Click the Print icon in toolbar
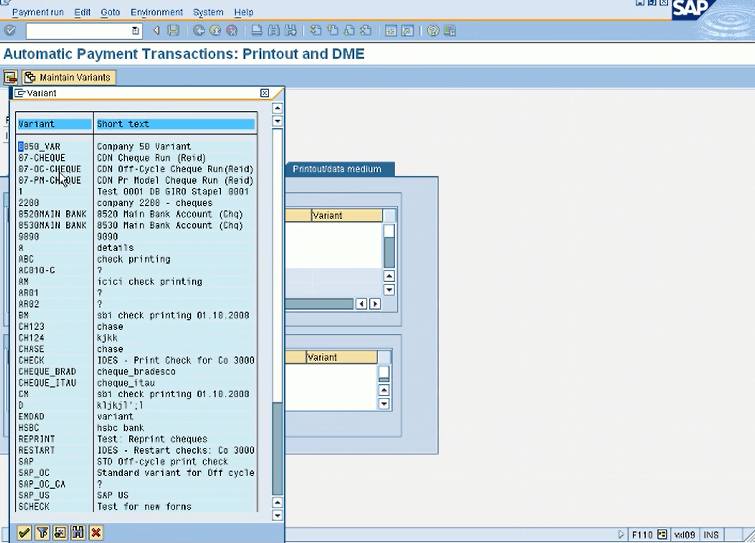This screenshot has width=755, height=543. coord(257,31)
